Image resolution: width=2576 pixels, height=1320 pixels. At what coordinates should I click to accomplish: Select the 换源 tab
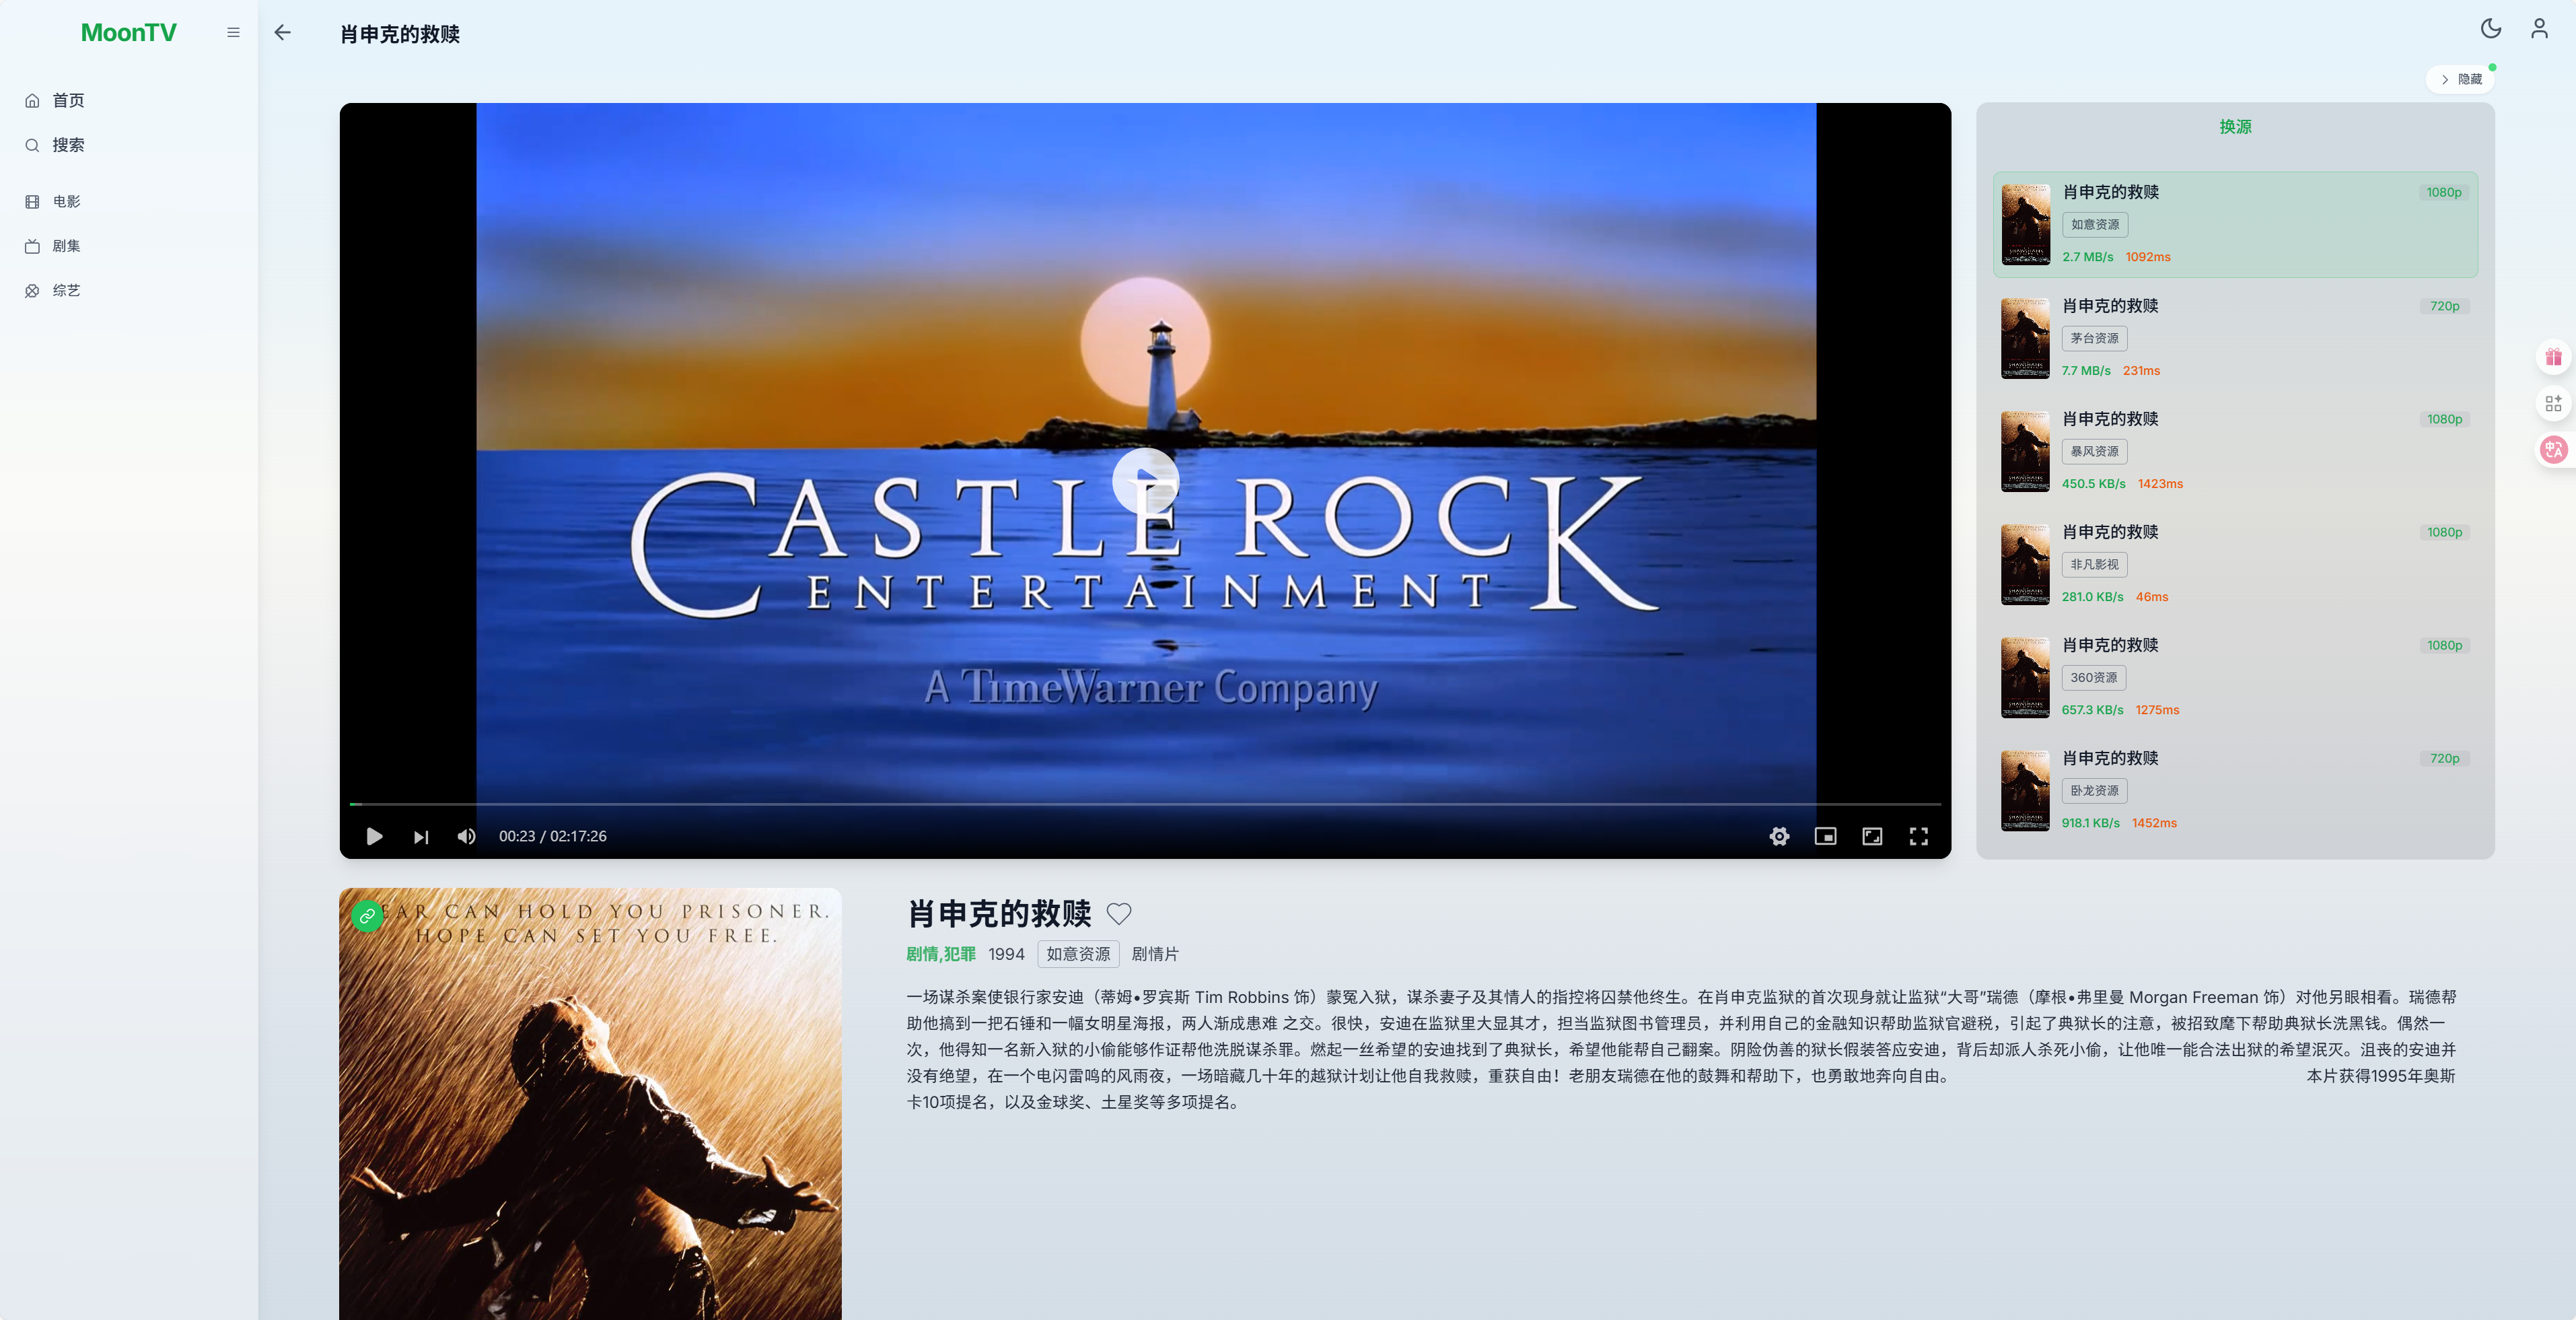pyautogui.click(x=2235, y=127)
